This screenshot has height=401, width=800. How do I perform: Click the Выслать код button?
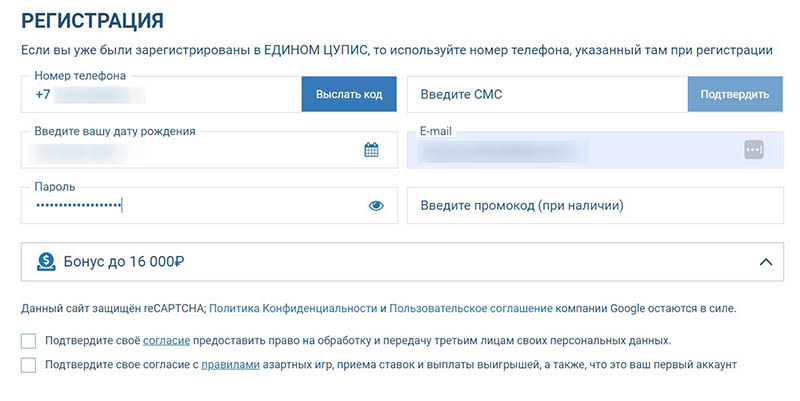(x=349, y=94)
